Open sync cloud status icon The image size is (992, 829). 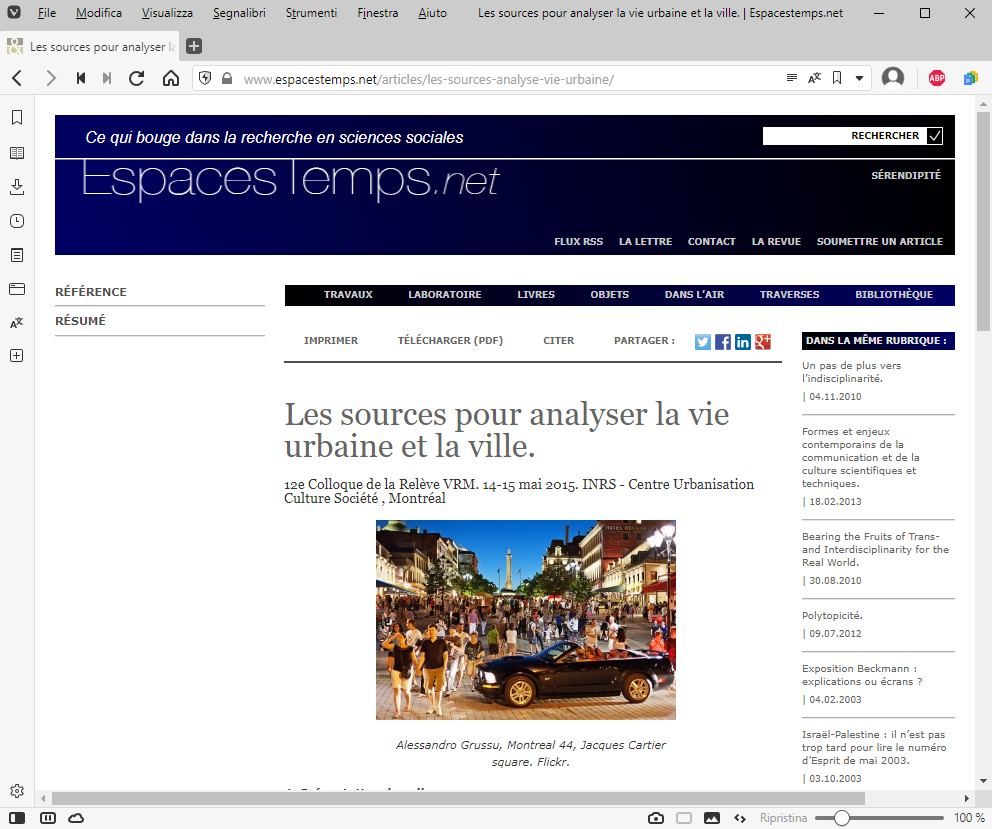(x=76, y=818)
